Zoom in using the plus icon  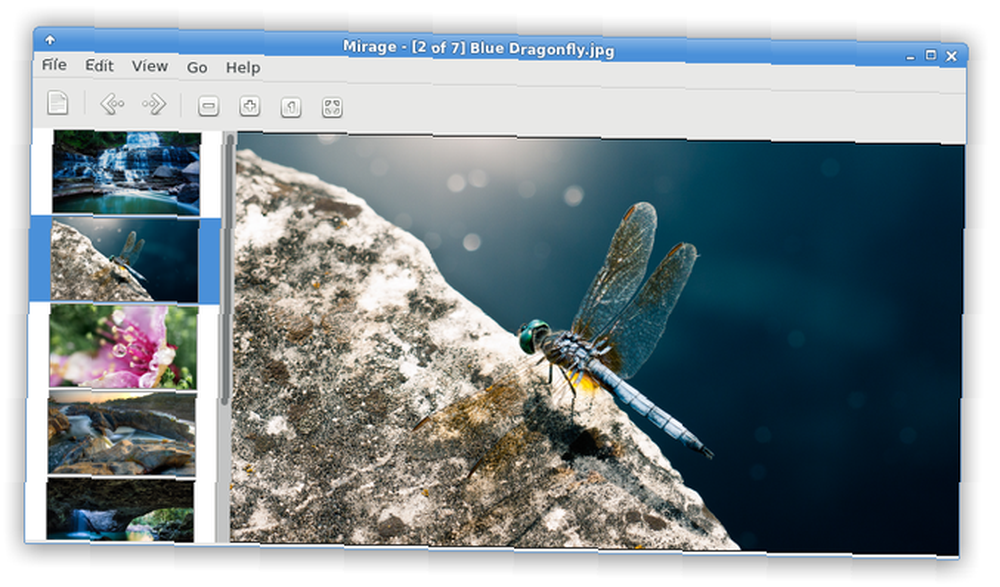point(249,106)
